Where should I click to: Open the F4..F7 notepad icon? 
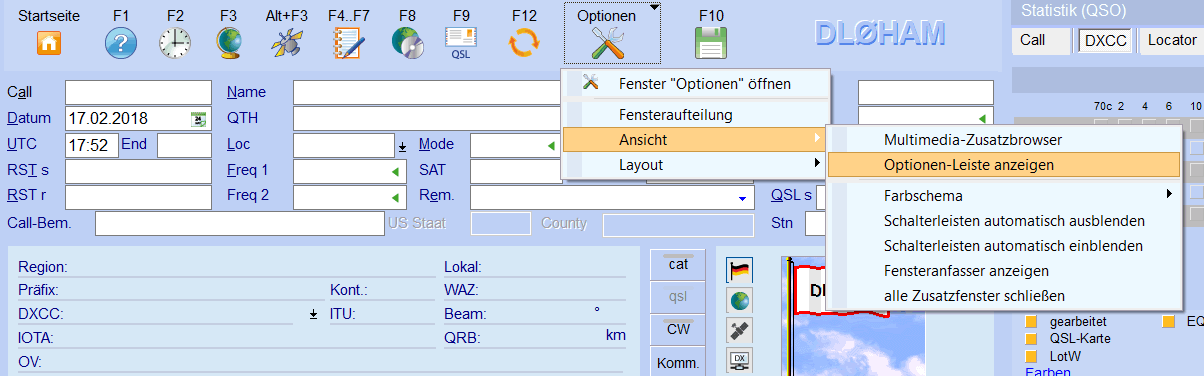coord(349,43)
